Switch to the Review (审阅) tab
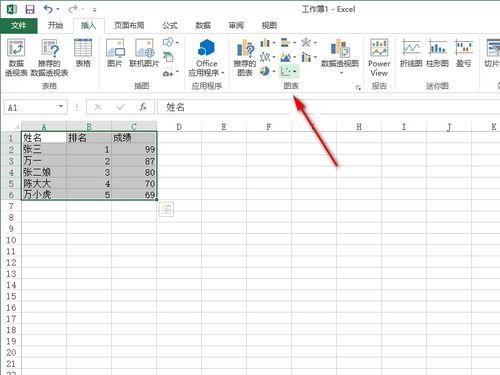Viewport: 500px width, 375px height. pos(236,25)
